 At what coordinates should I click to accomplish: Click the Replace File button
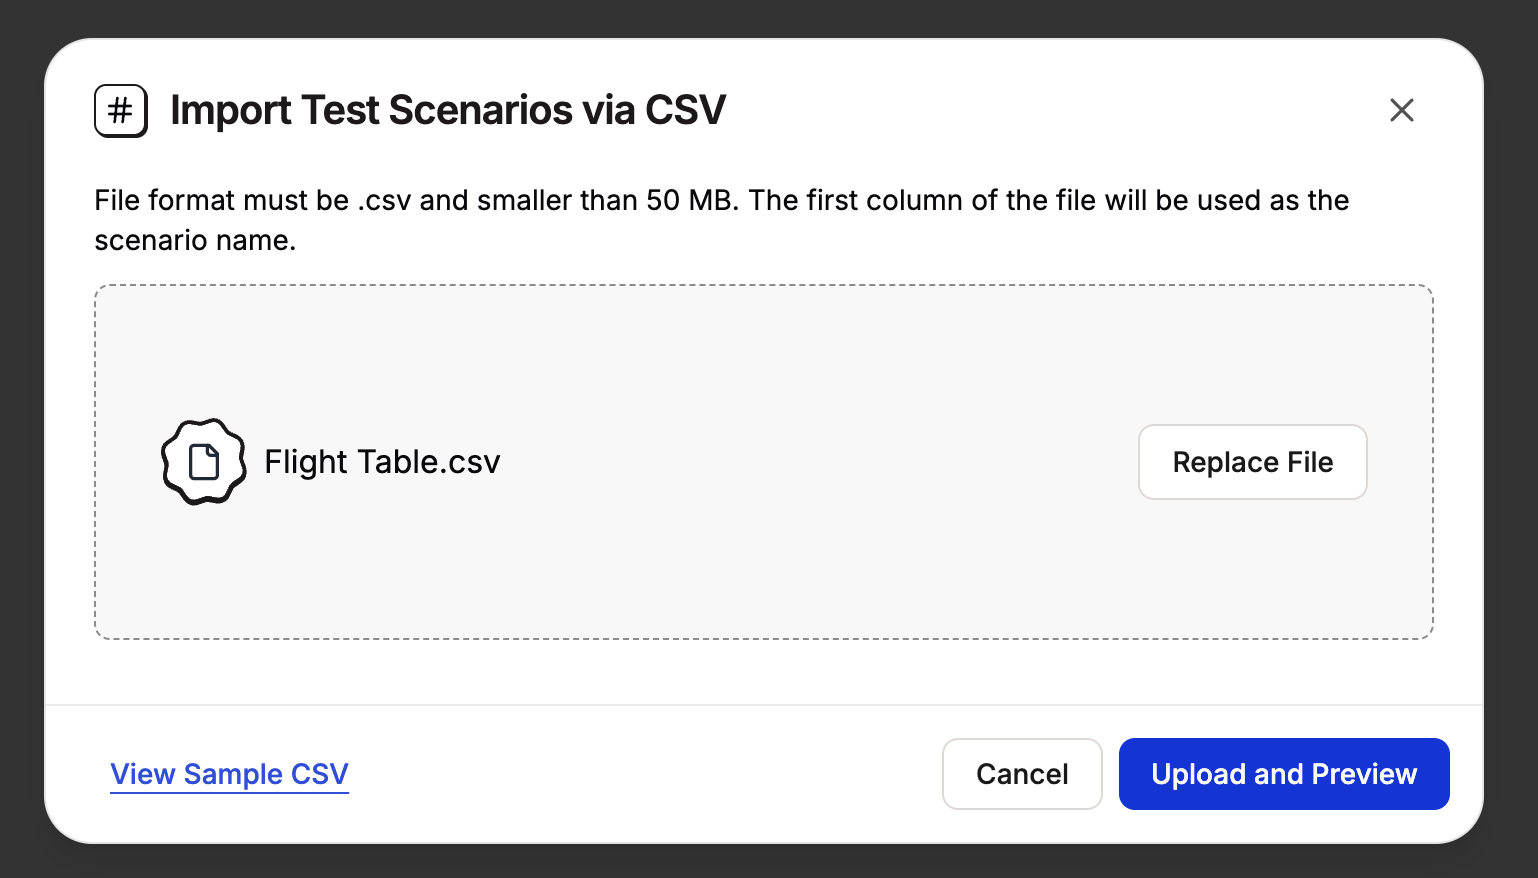point(1253,462)
